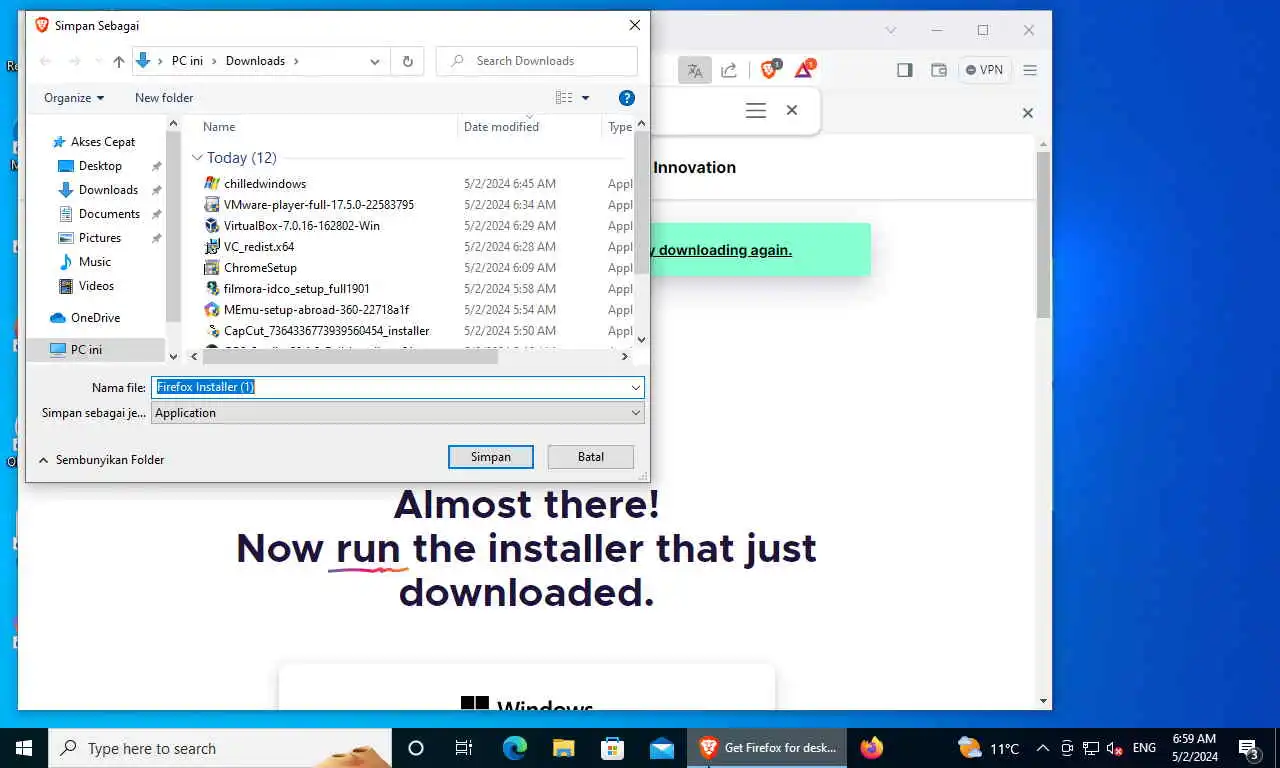Open Firefox from the taskbar
Viewport: 1280px width, 768px height.
point(872,748)
